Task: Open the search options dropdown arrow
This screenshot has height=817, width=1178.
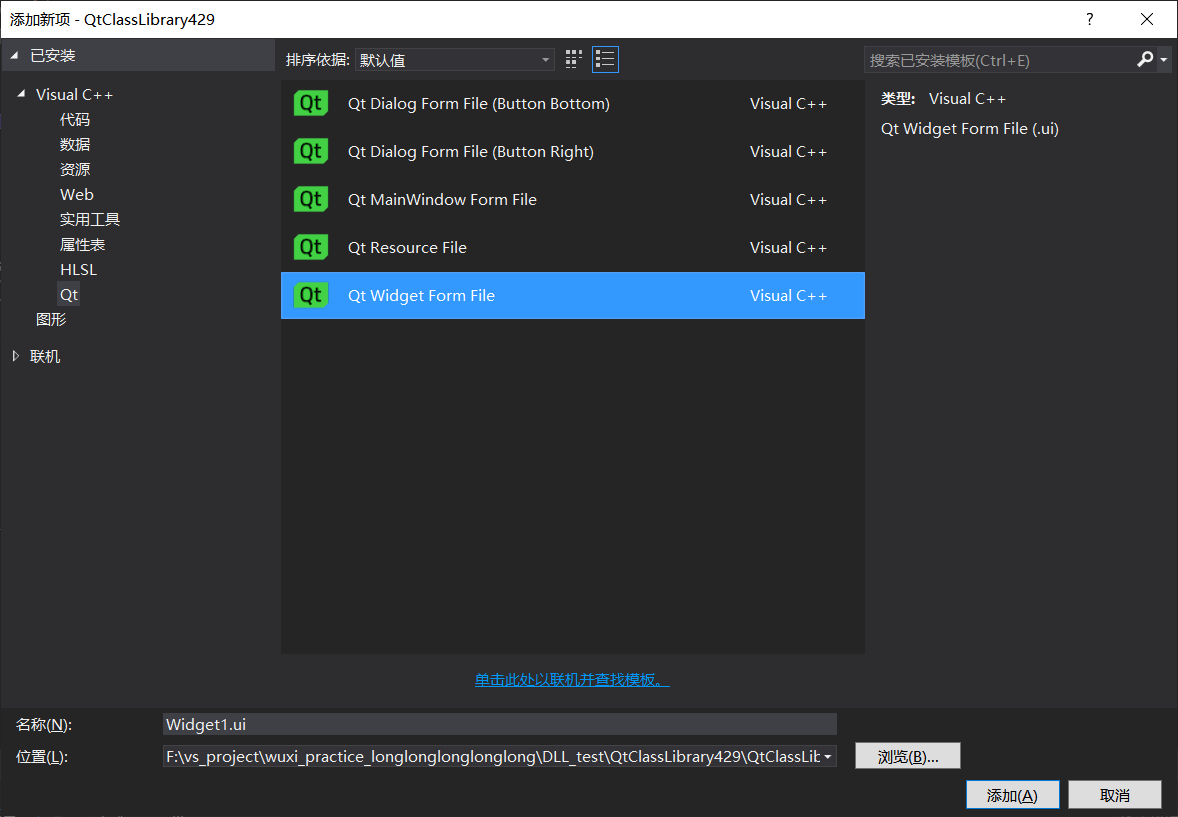Action: [x=1164, y=59]
